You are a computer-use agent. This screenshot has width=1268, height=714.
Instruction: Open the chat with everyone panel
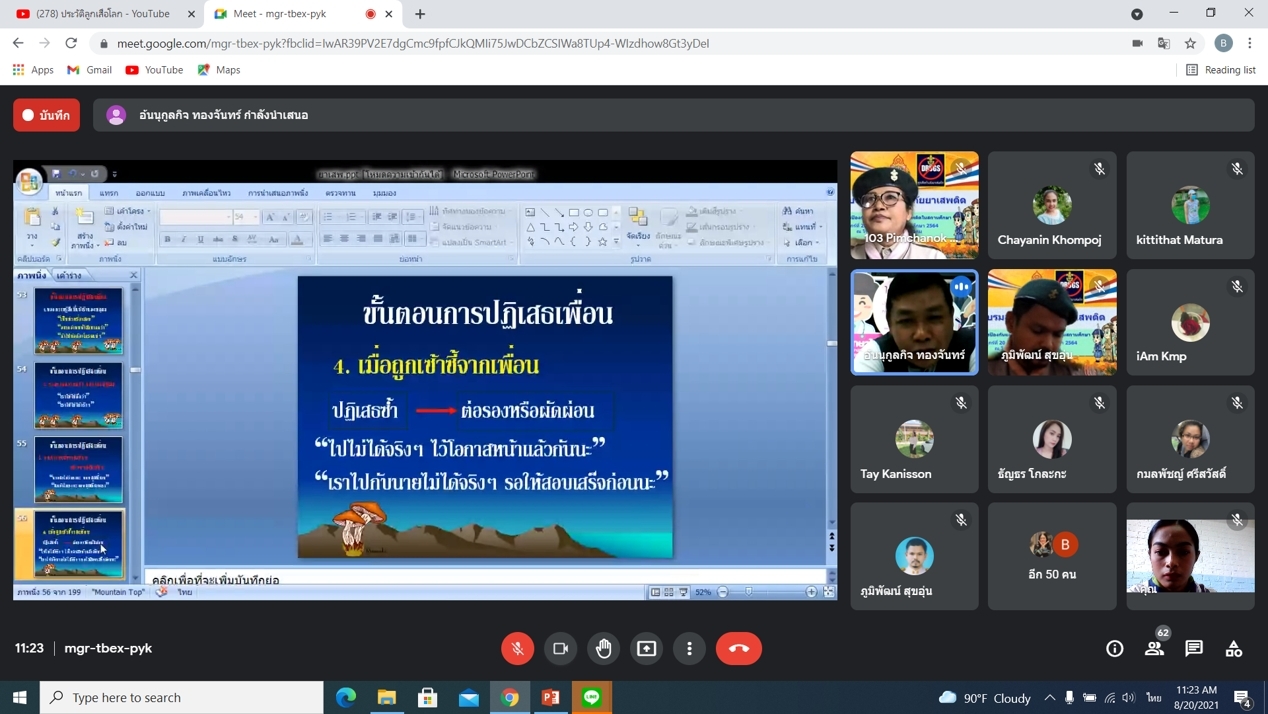point(1194,649)
